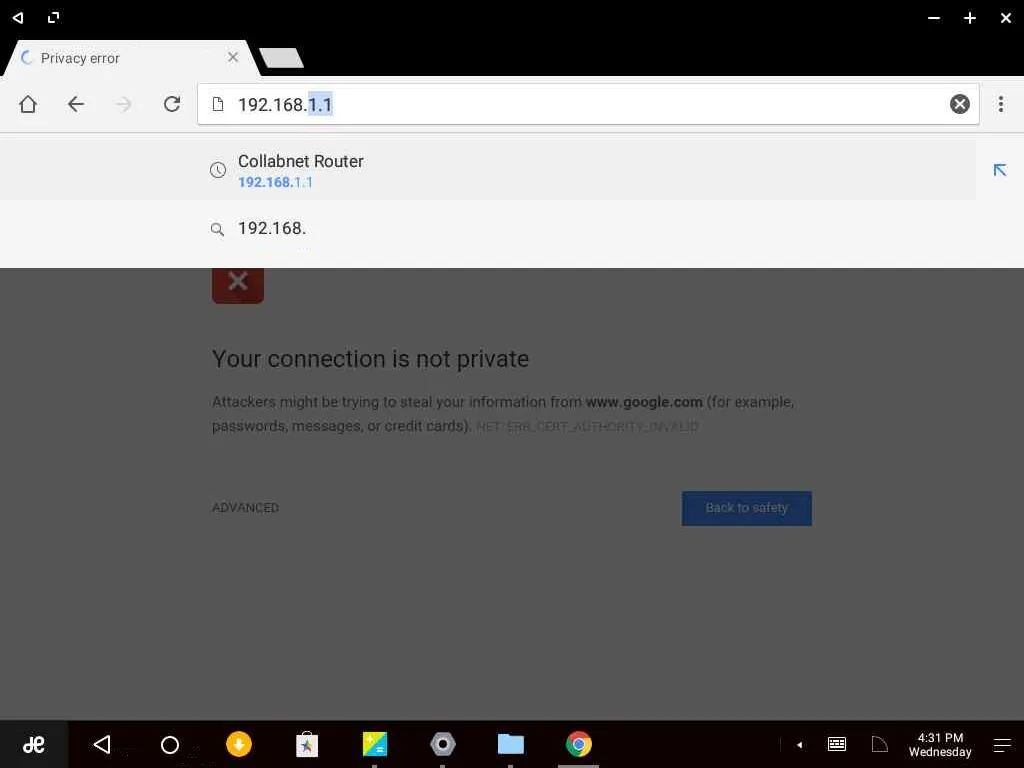Click the greyed-out forward arrow
This screenshot has height=768, width=1024.
(123, 104)
